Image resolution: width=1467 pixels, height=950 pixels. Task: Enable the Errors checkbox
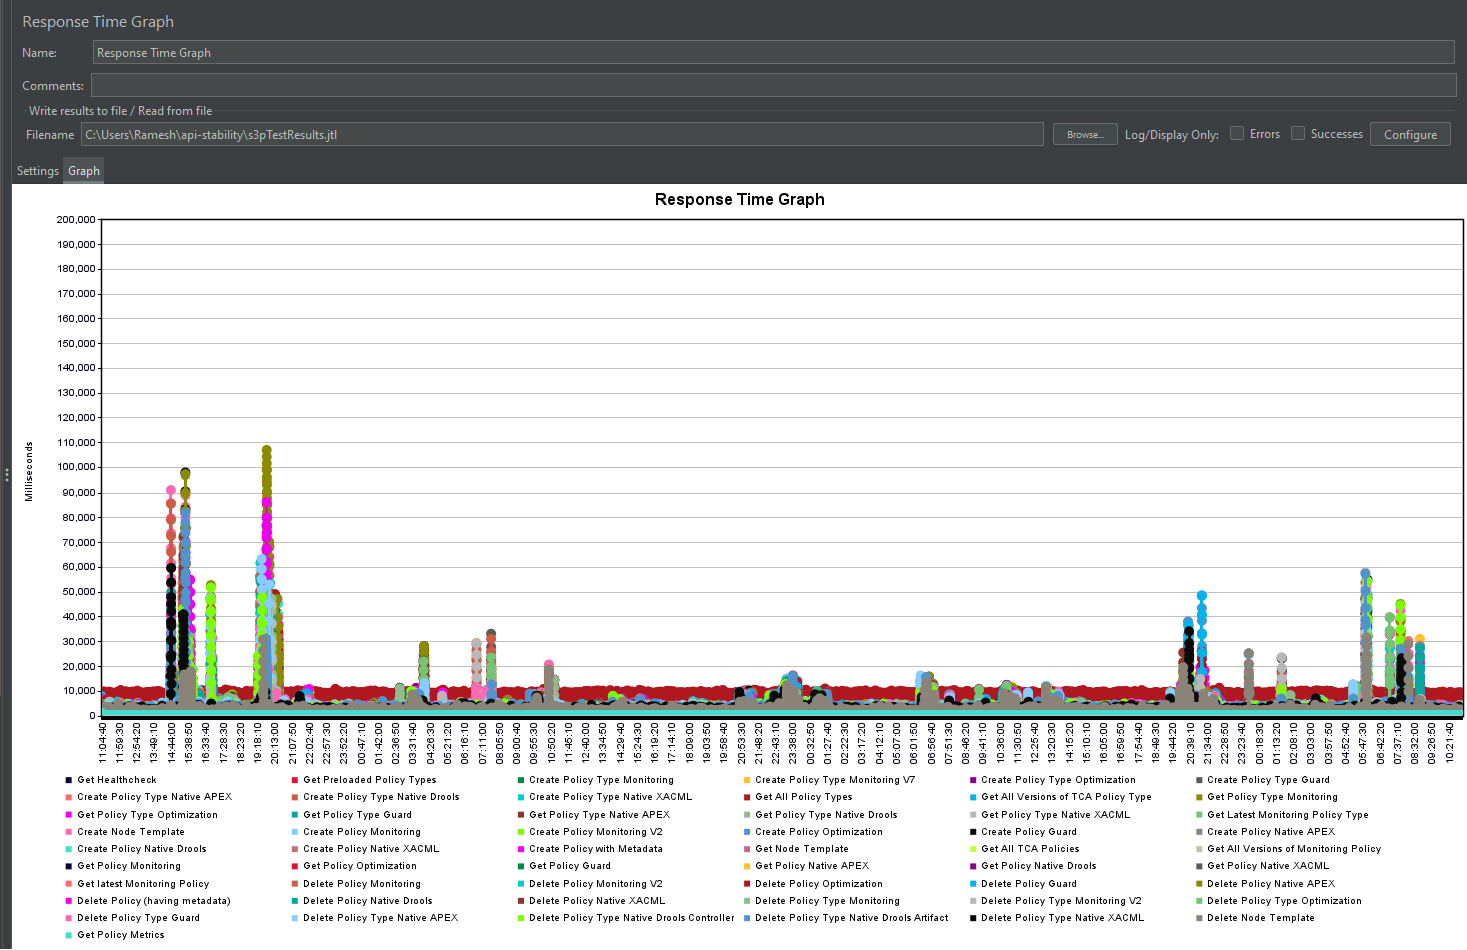tap(1237, 133)
